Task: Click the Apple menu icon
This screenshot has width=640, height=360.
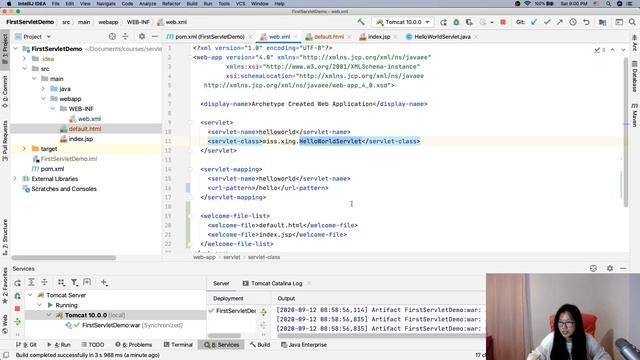Action: [9, 4]
